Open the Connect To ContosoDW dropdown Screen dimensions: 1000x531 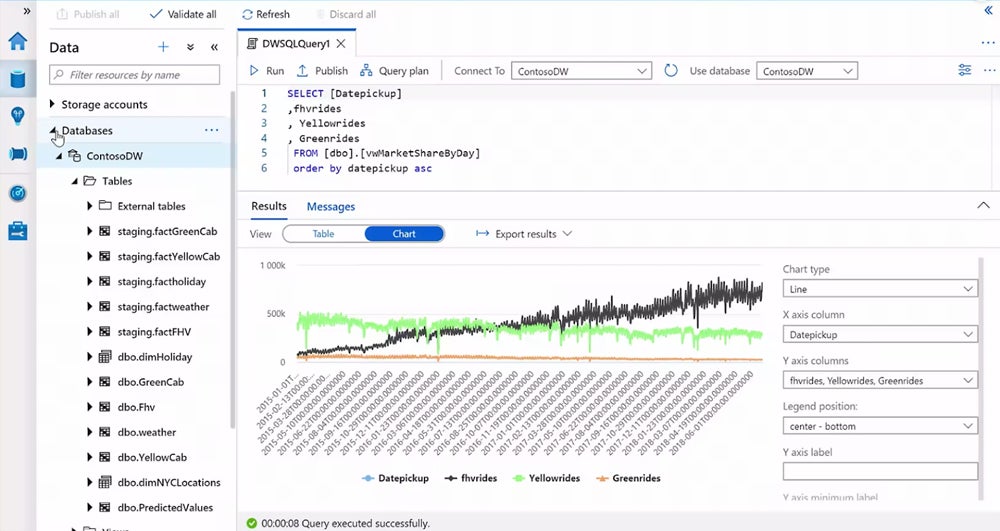[582, 71]
